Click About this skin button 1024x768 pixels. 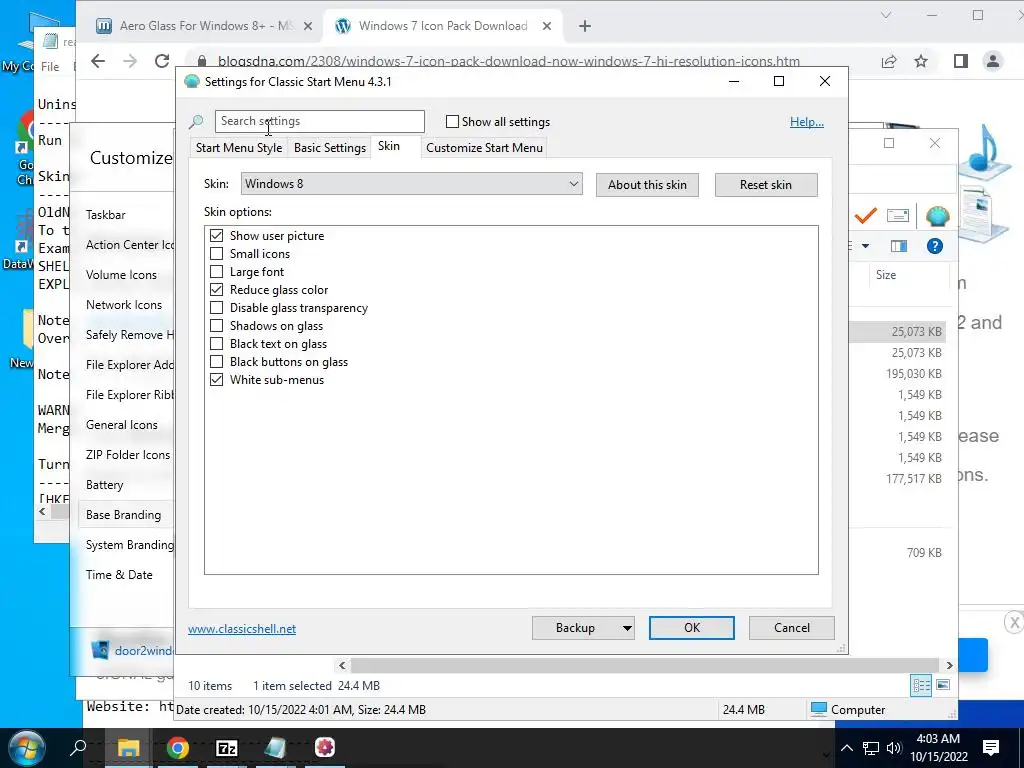647,185
